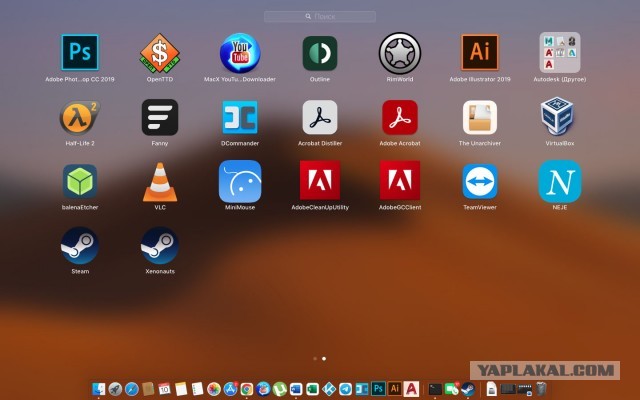This screenshot has width=640, height=400.
Task: Open Telegram in the Dock
Action: point(345,389)
